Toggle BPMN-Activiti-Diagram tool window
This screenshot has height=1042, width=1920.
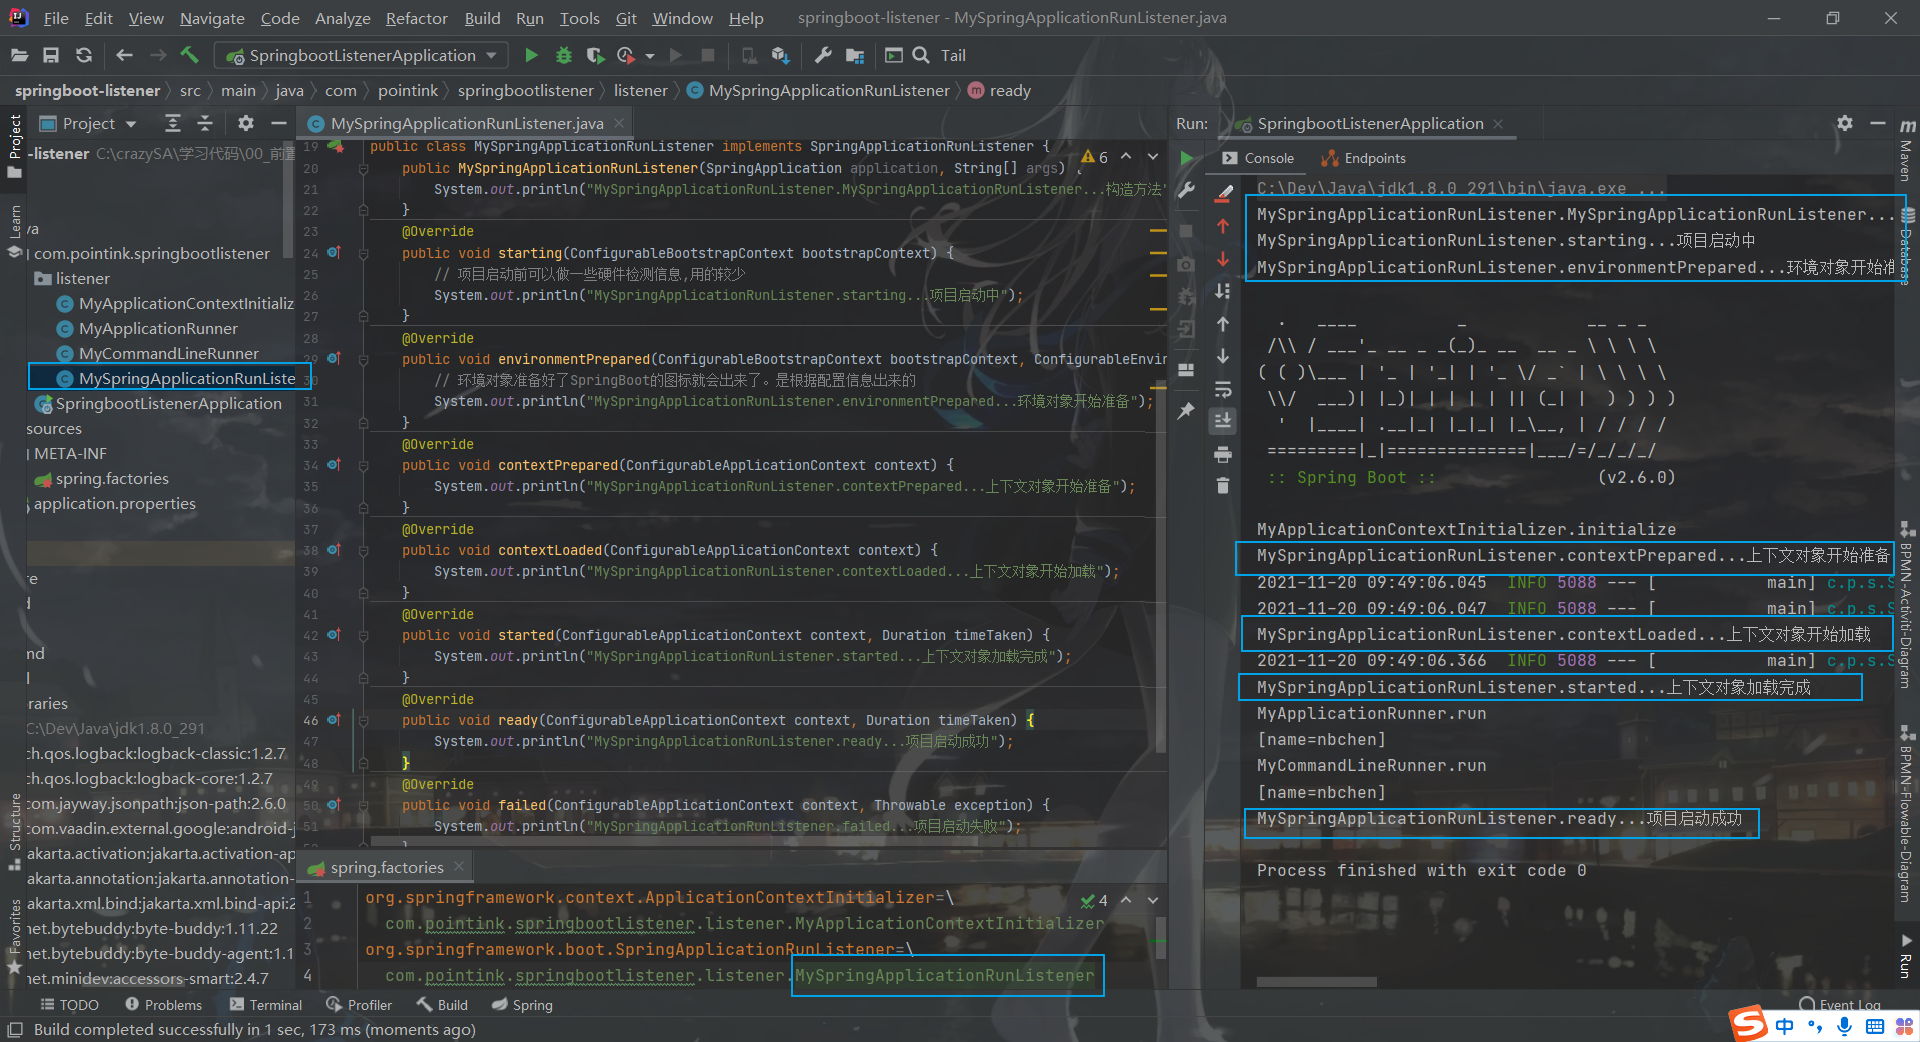pos(1907,605)
